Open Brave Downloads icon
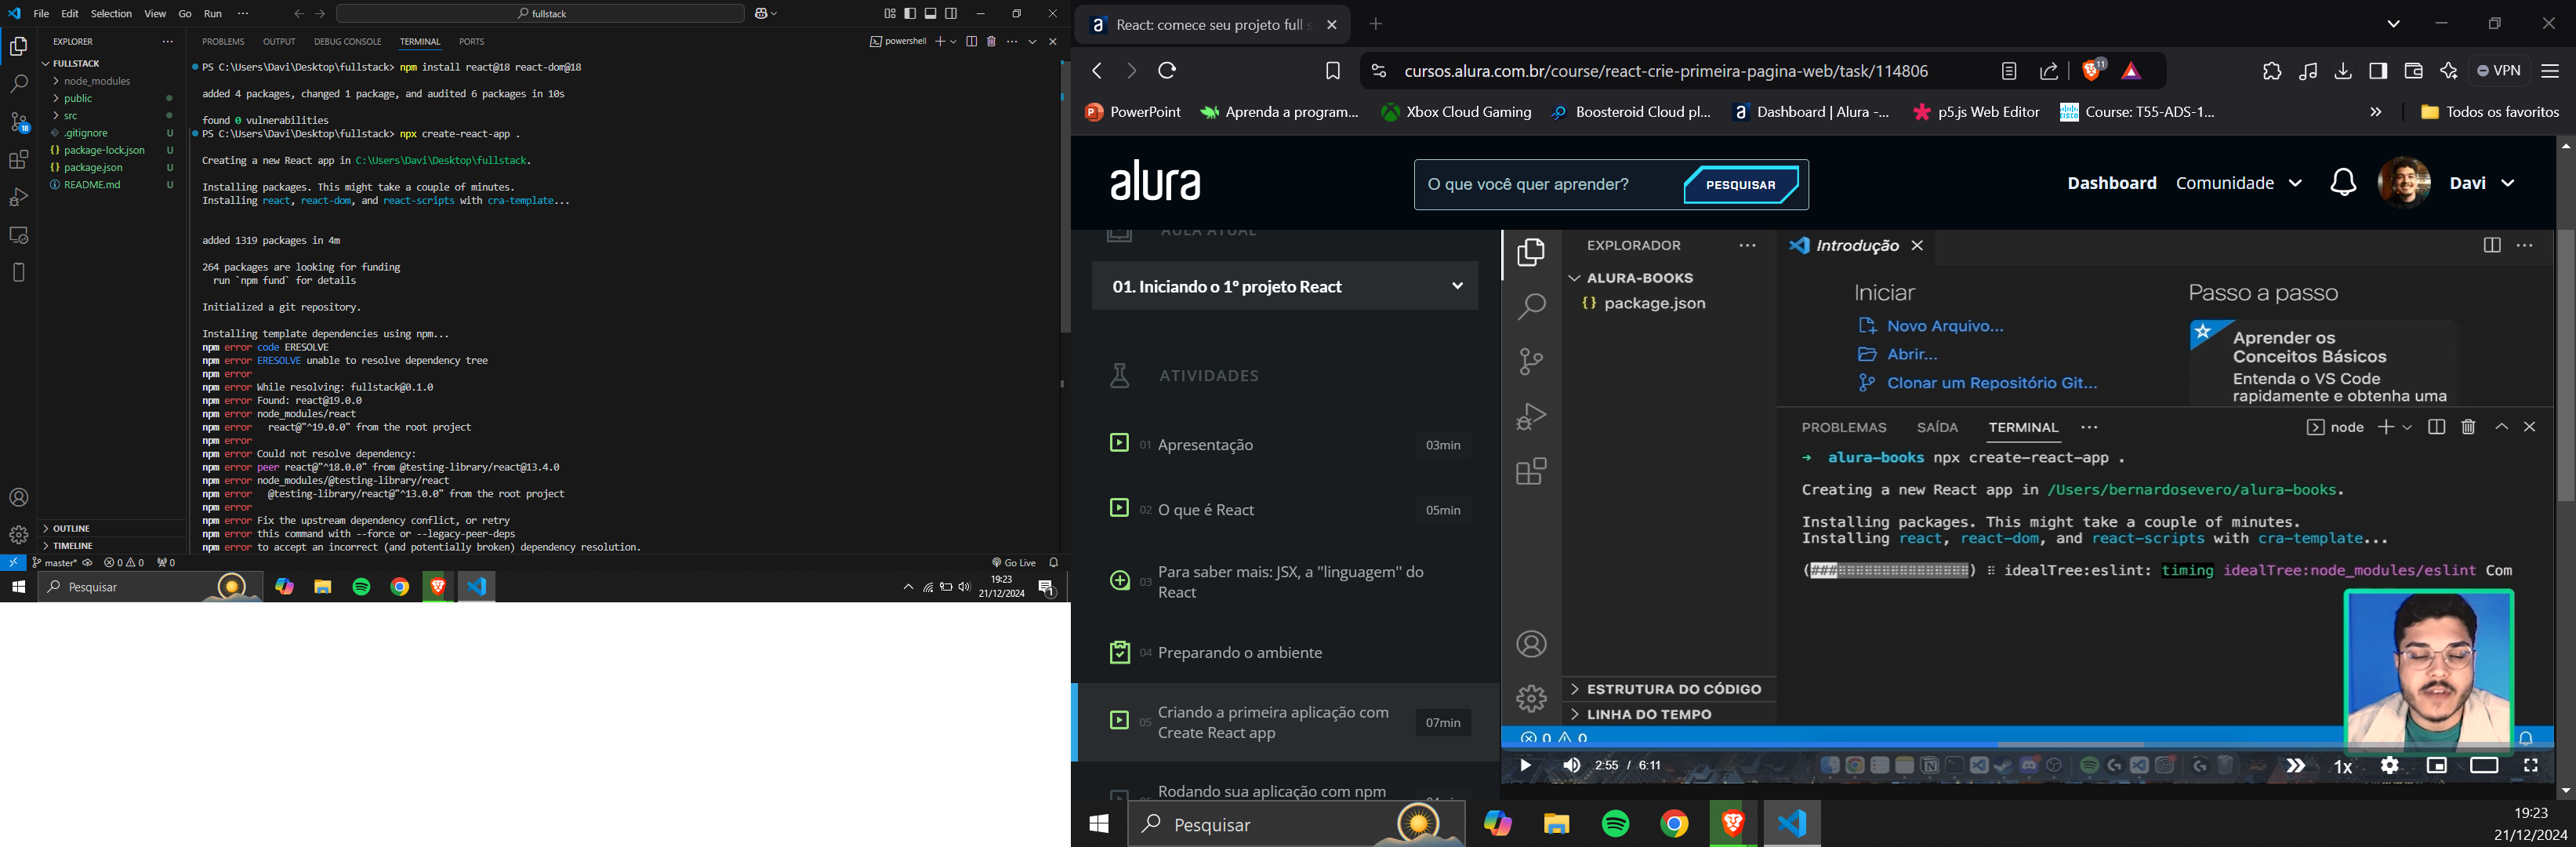The width and height of the screenshot is (2576, 847). 2343,71
